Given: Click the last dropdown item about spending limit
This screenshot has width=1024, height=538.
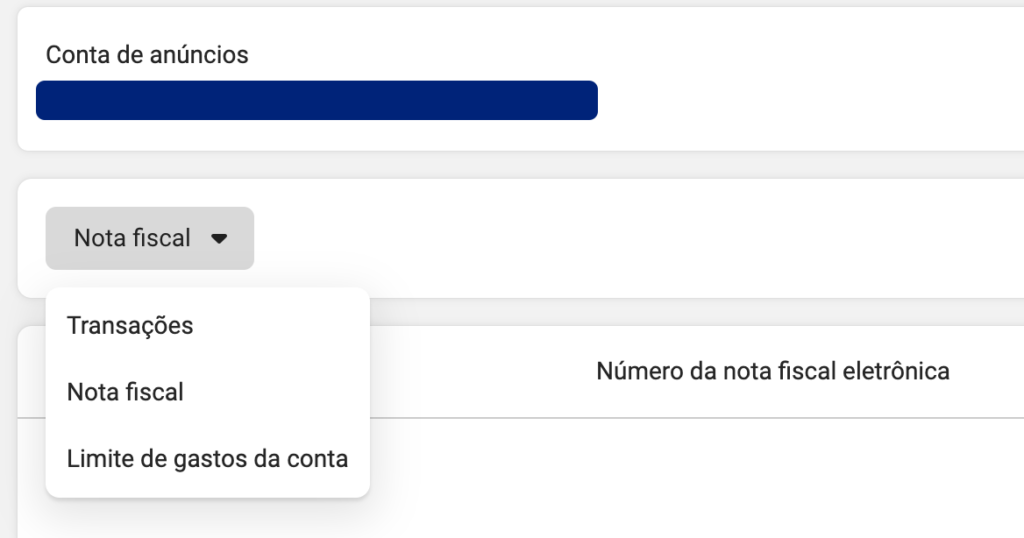Looking at the screenshot, I should click(x=207, y=459).
